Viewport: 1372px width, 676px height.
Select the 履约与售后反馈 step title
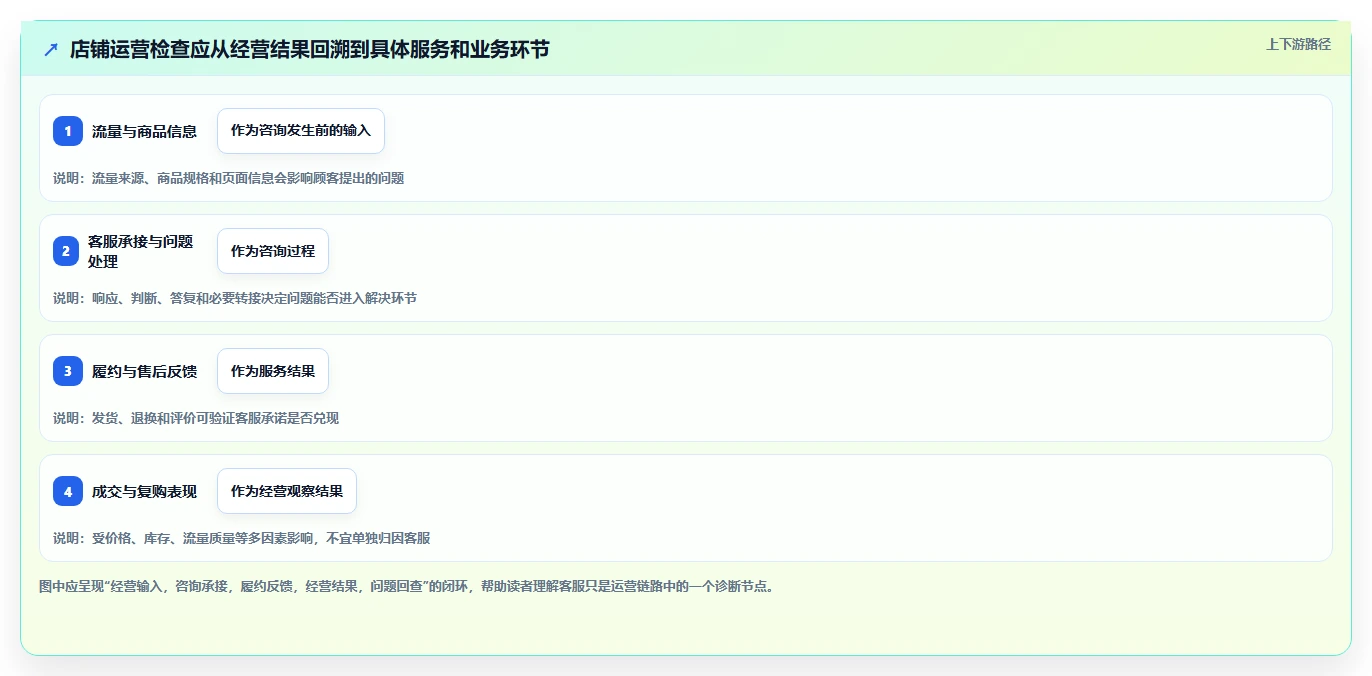144,371
